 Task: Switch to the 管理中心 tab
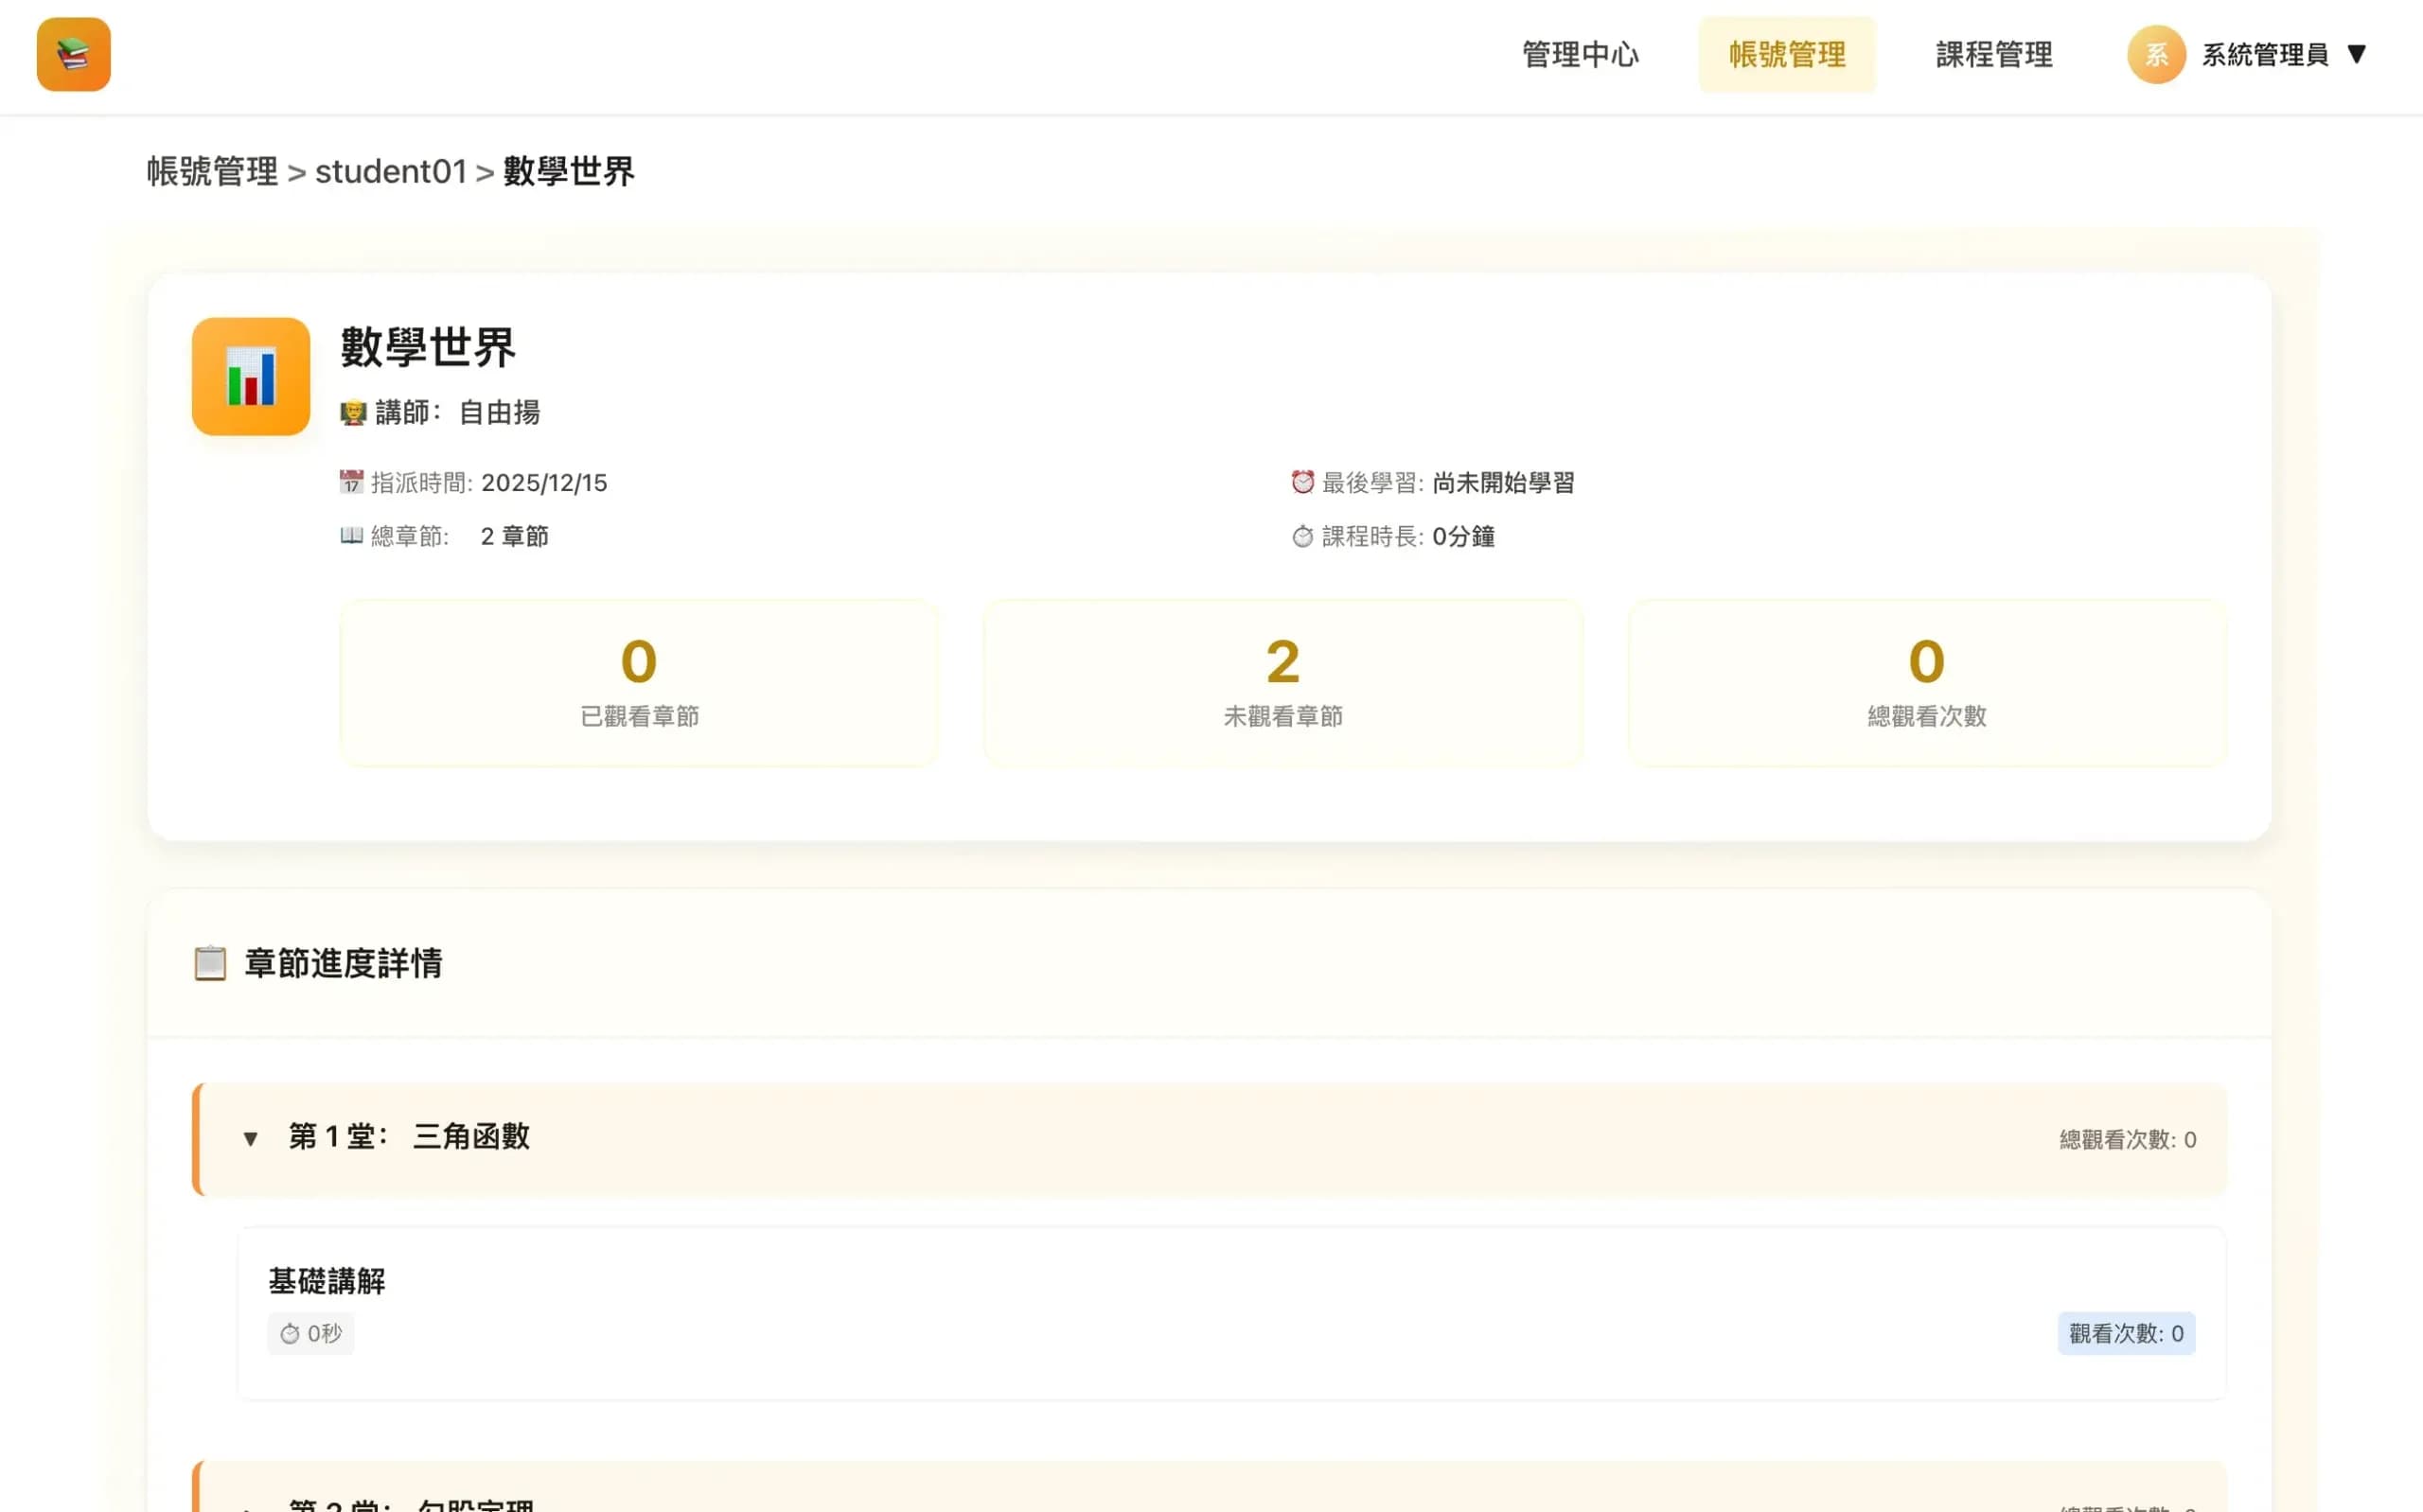click(1579, 55)
